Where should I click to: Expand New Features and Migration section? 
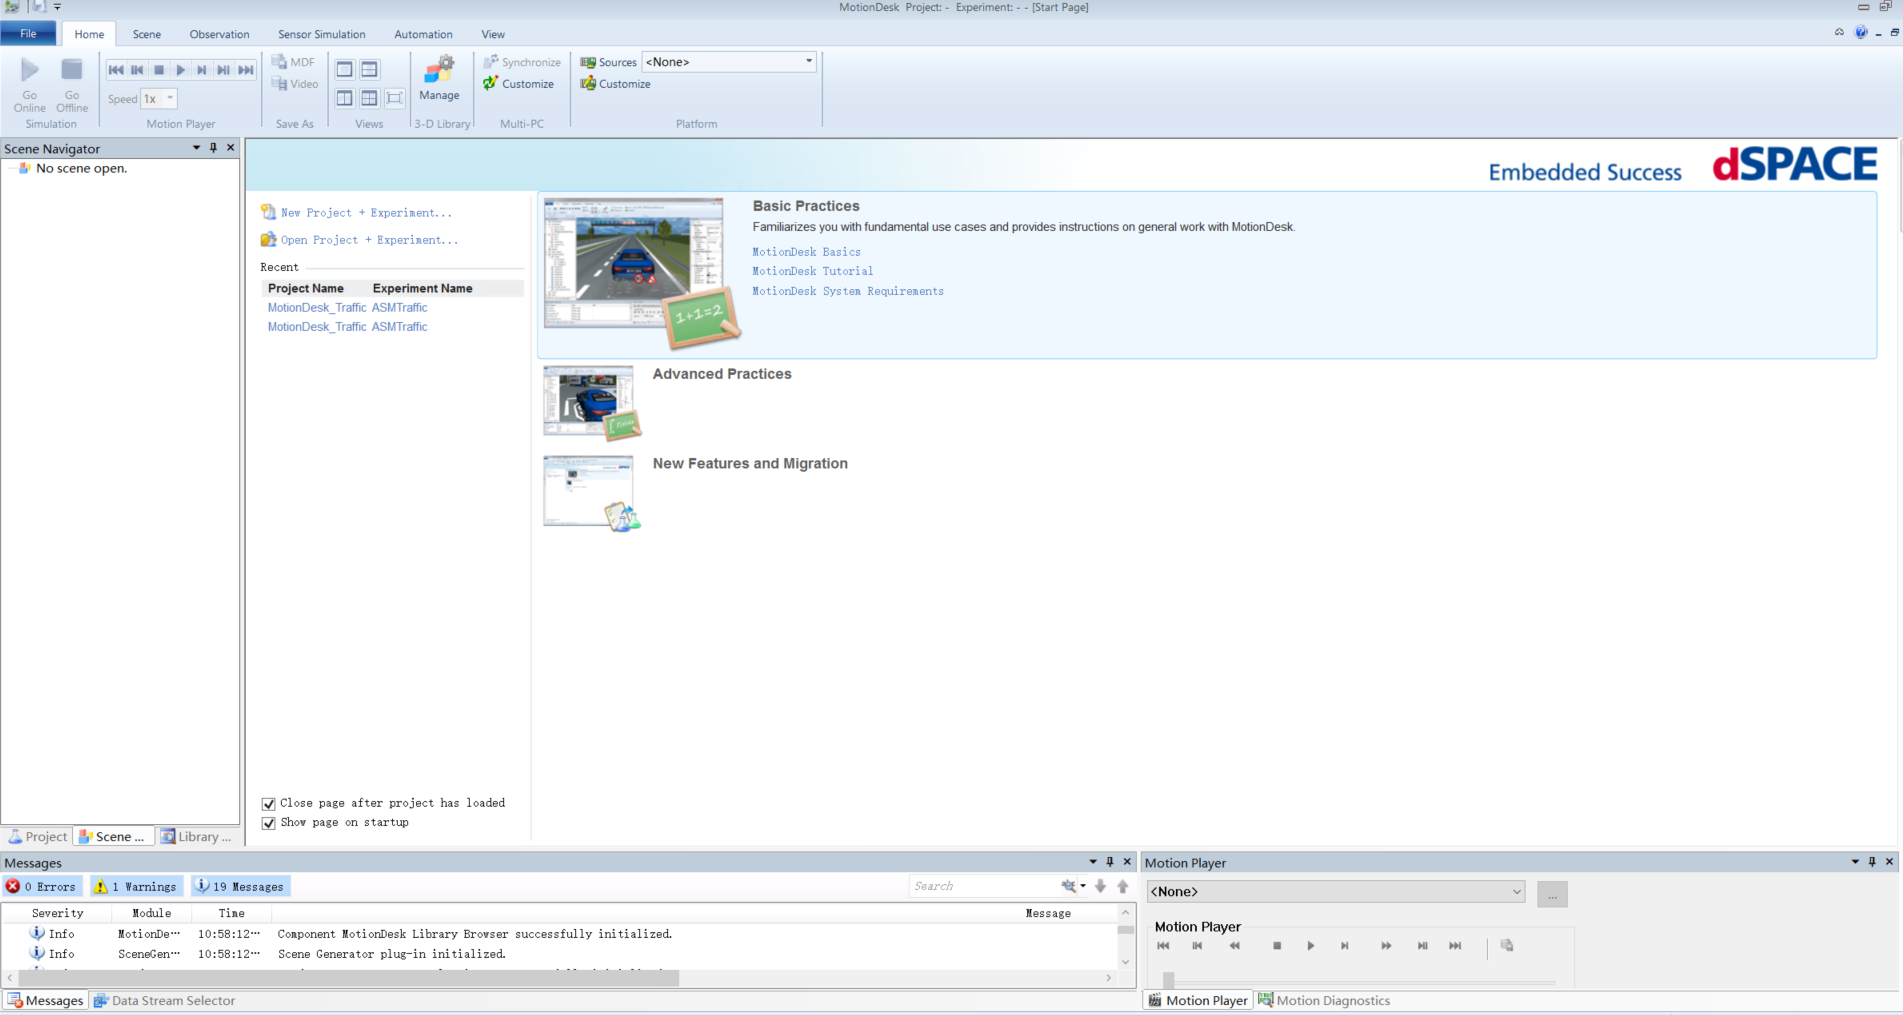pyautogui.click(x=750, y=464)
